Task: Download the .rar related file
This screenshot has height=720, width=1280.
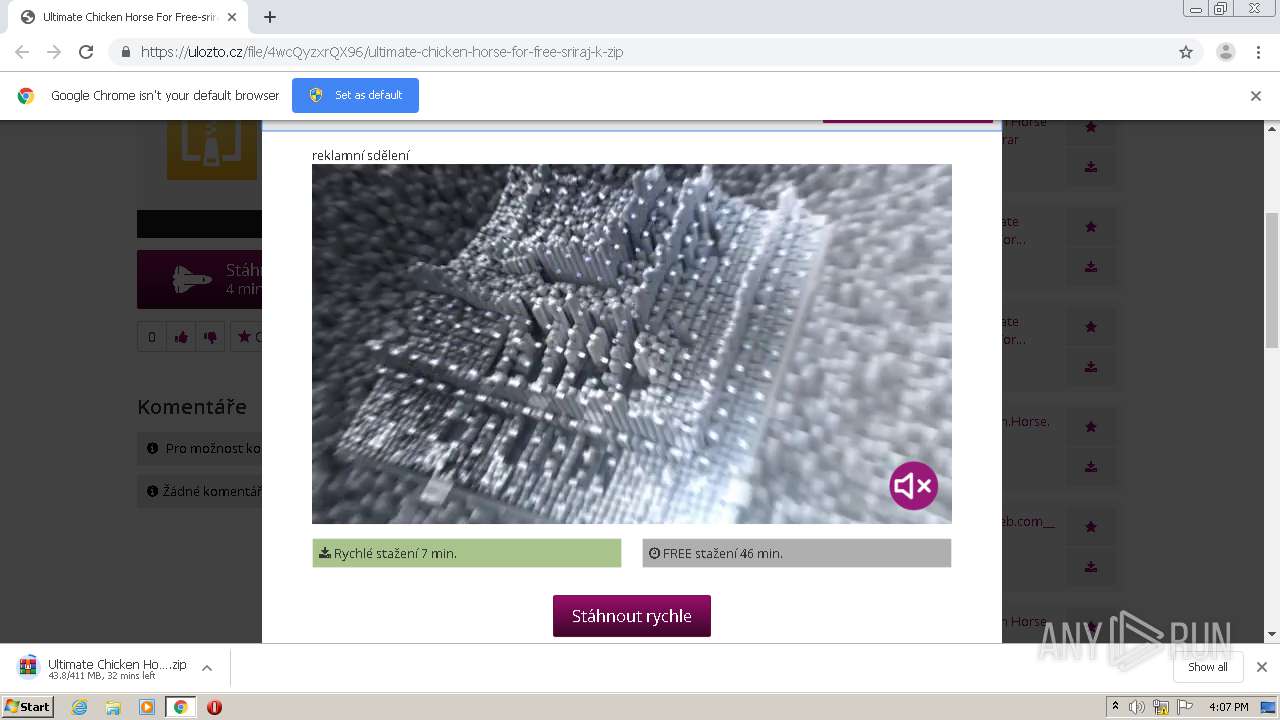Action: coord(1091,167)
